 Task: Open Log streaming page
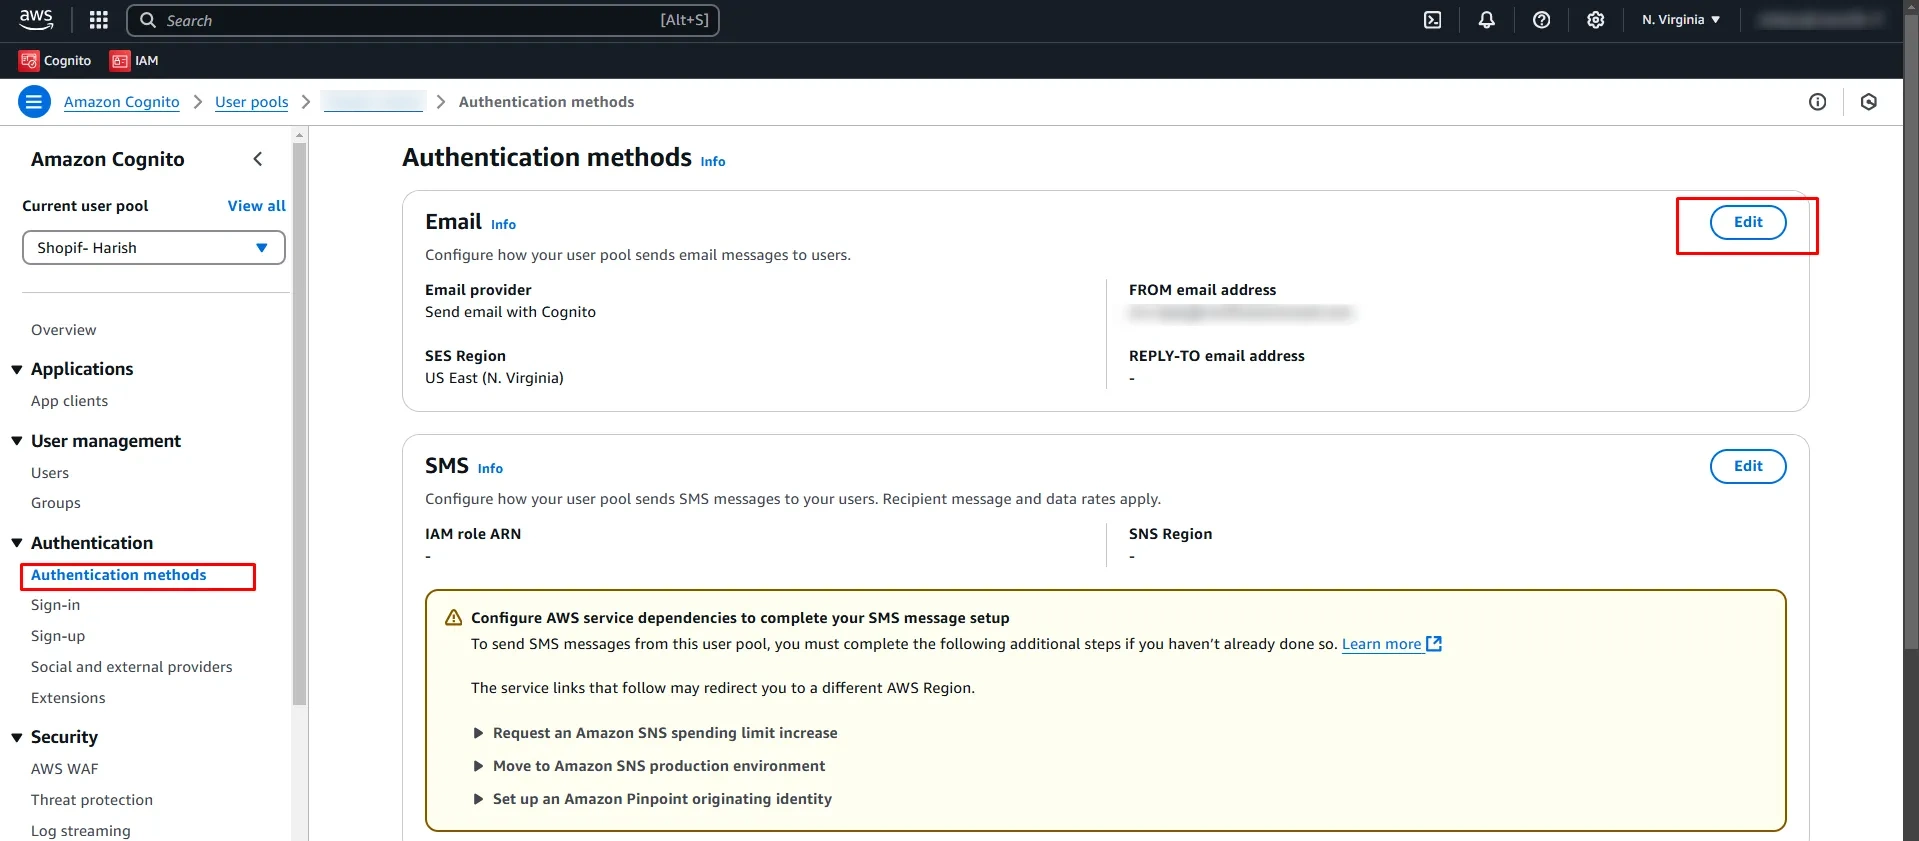click(81, 831)
